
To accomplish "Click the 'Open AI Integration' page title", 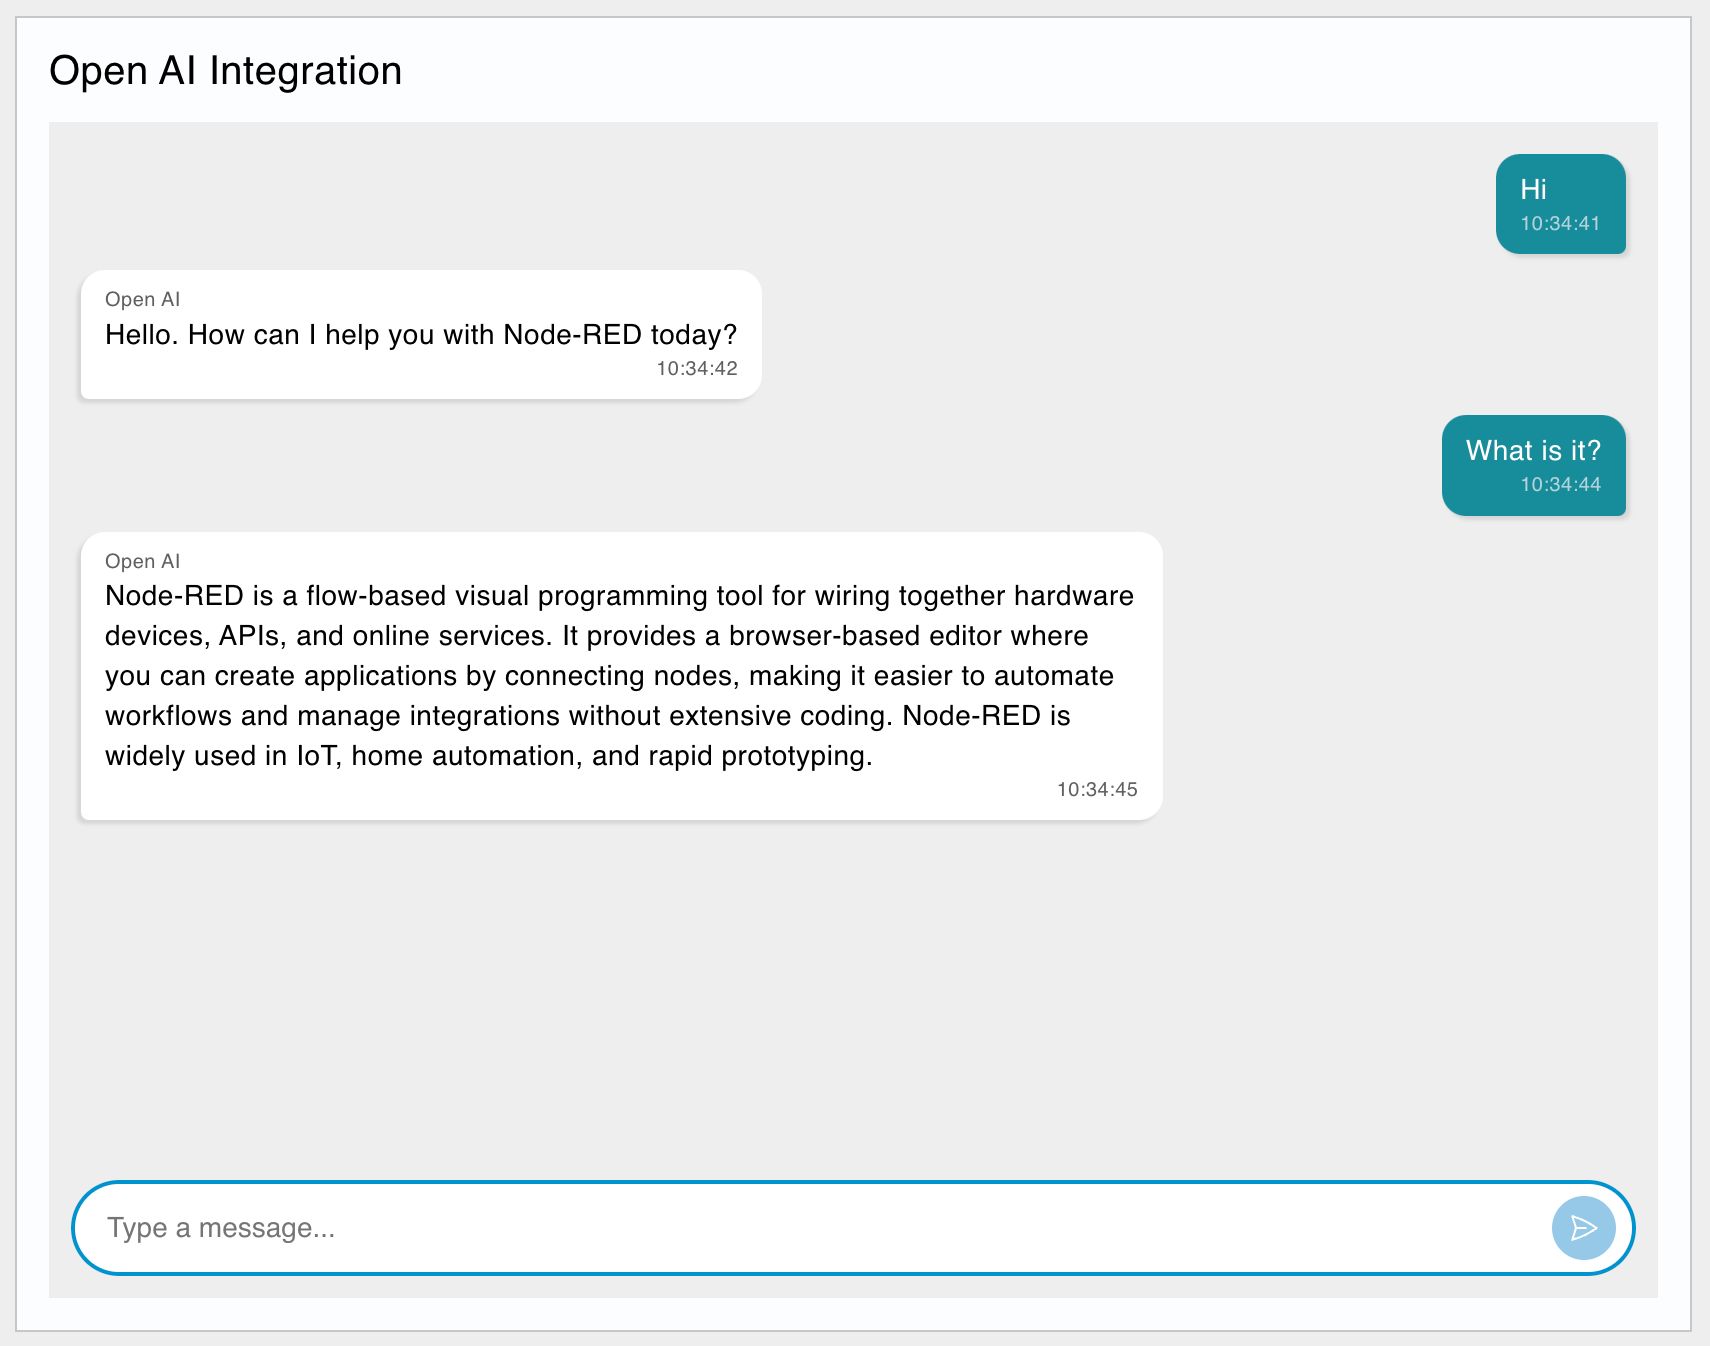I will tap(226, 70).
